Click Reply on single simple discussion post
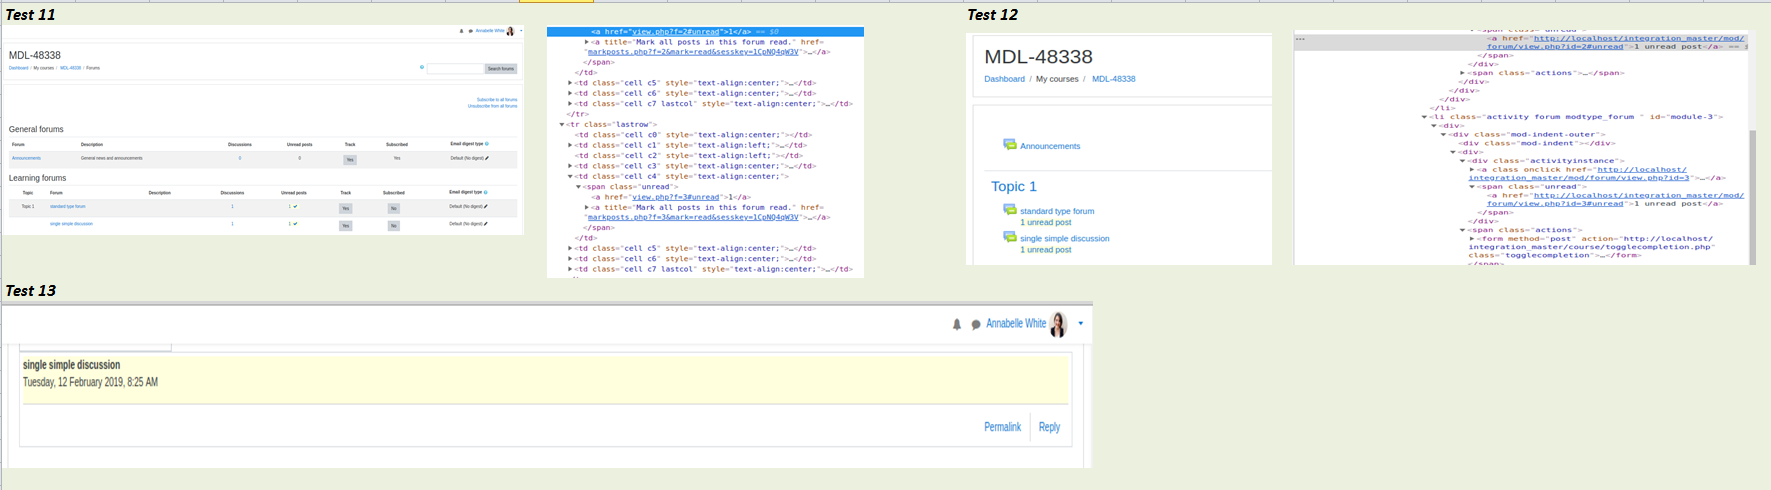The image size is (1771, 490). [x=1049, y=427]
